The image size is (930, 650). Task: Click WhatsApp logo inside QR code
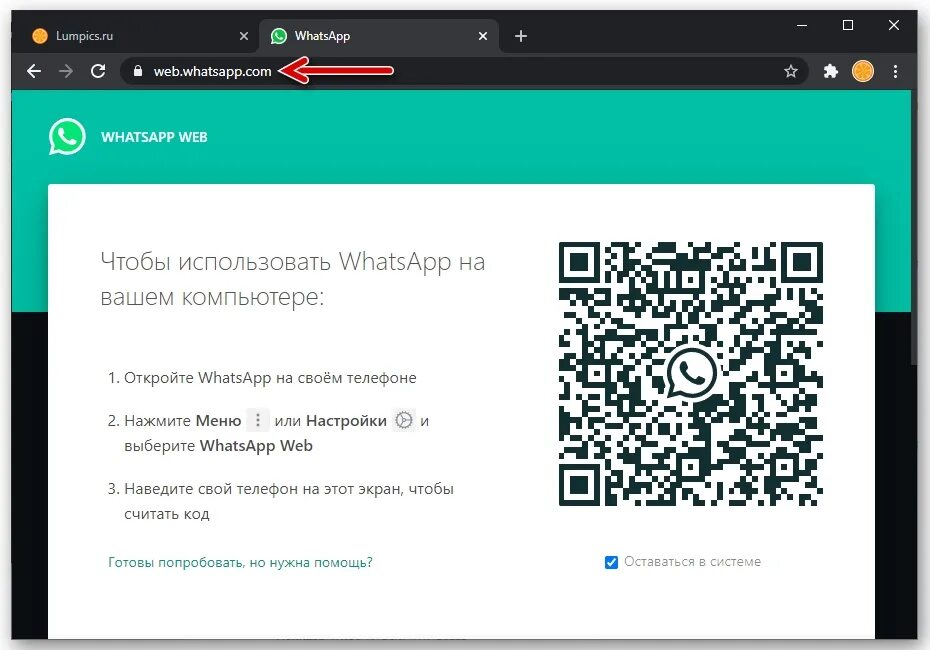point(691,374)
